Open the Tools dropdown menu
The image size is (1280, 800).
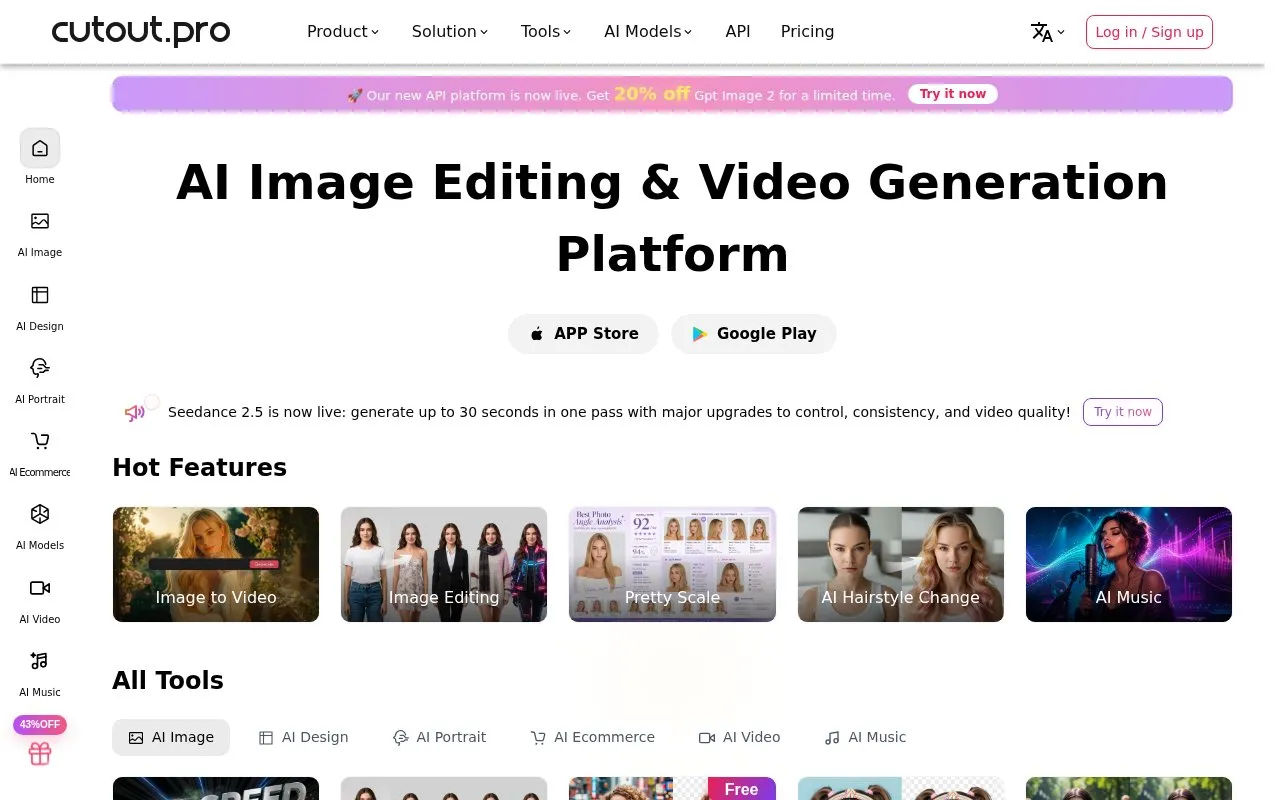tap(546, 32)
